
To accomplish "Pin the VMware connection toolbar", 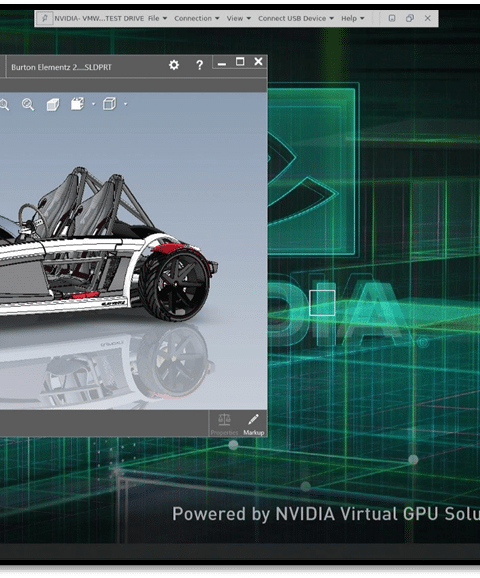I will click(45, 18).
